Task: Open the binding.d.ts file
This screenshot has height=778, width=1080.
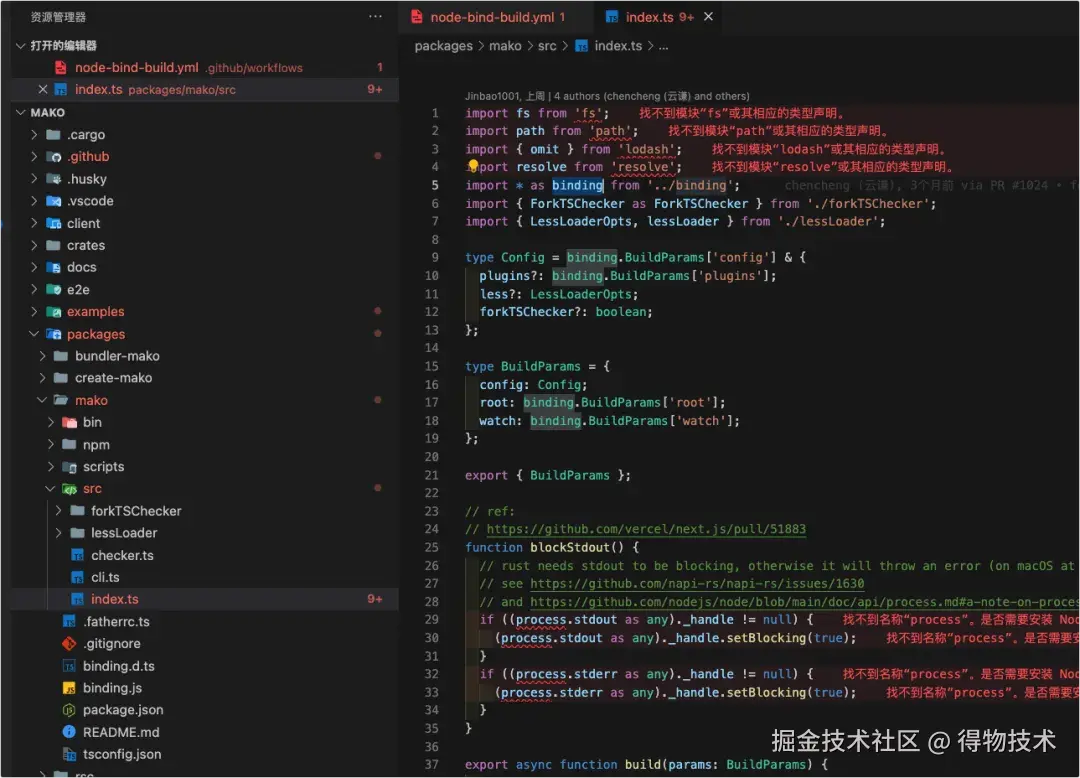Action: pos(205,666)
